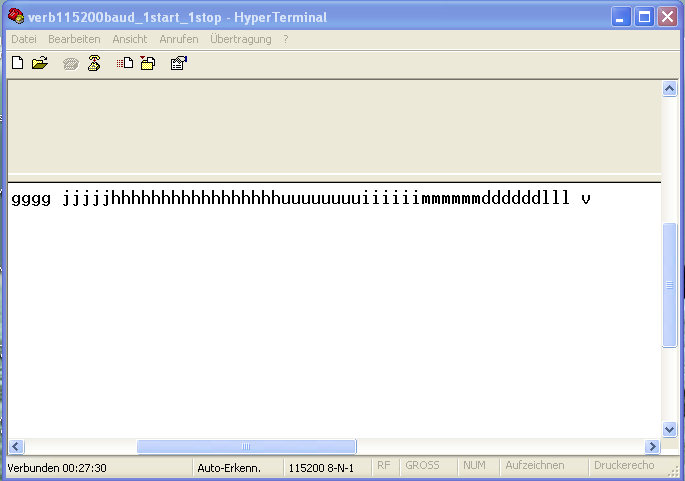
Task: Click the vertical scrollbar up arrow
Action: pos(670,89)
